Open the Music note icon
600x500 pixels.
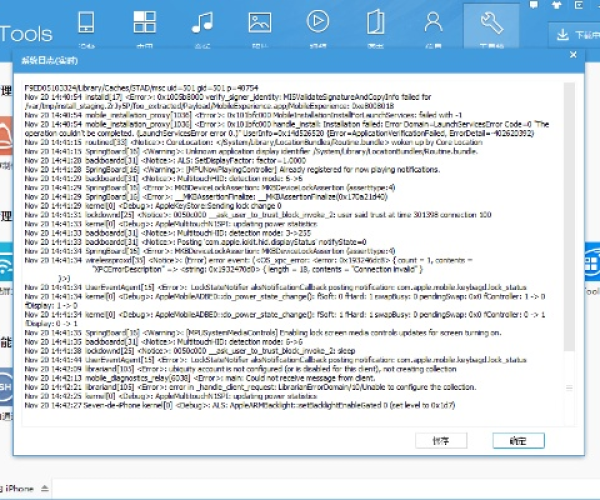(202, 24)
